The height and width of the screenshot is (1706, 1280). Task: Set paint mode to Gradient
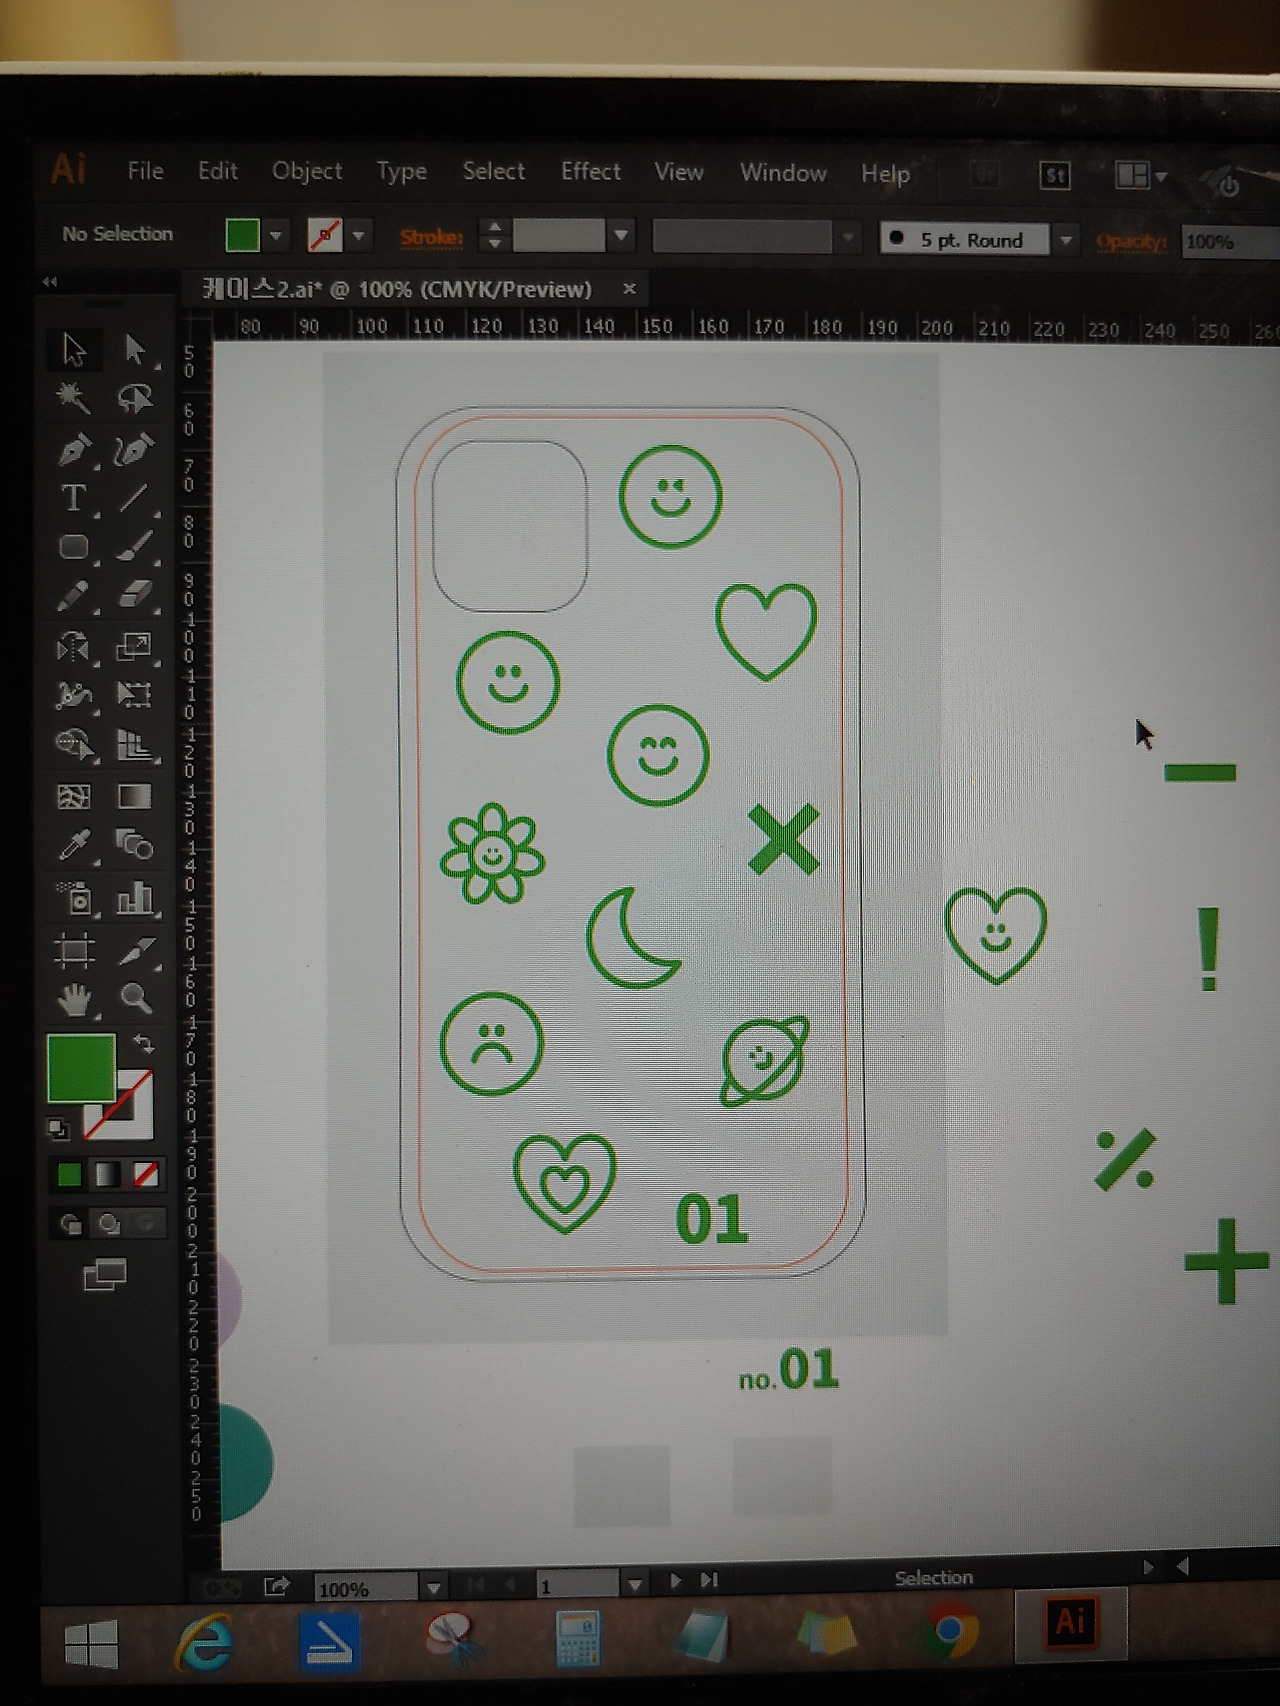[107, 1174]
